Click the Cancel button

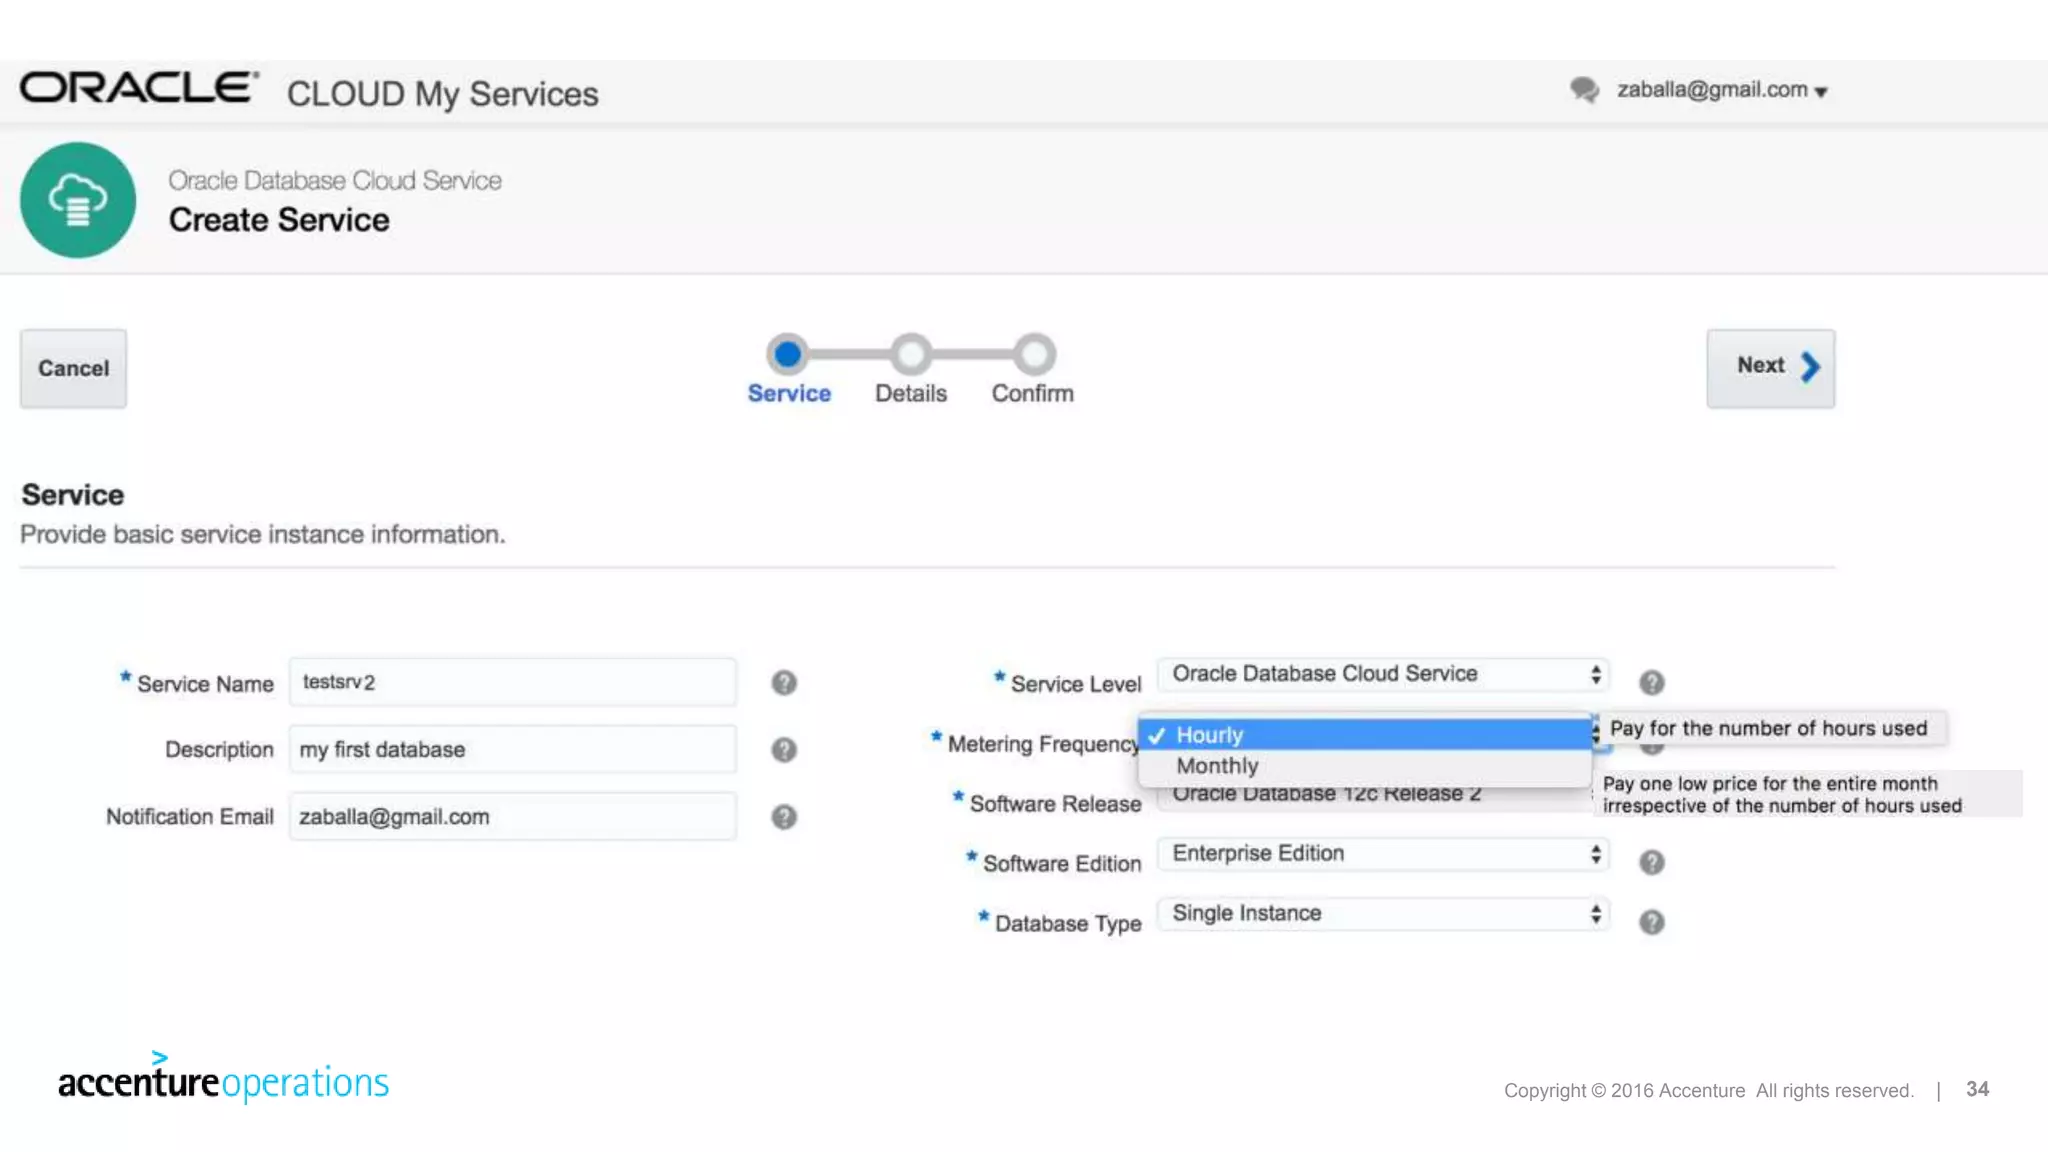[73, 368]
